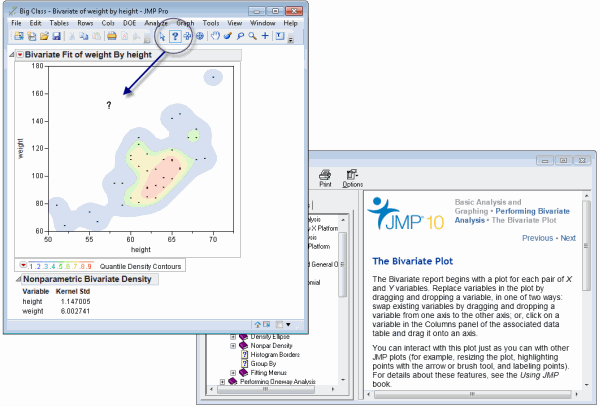Click the window-with-arrow icon in JMP status bar
600x407 pixels.
pyautogui.click(x=266, y=325)
